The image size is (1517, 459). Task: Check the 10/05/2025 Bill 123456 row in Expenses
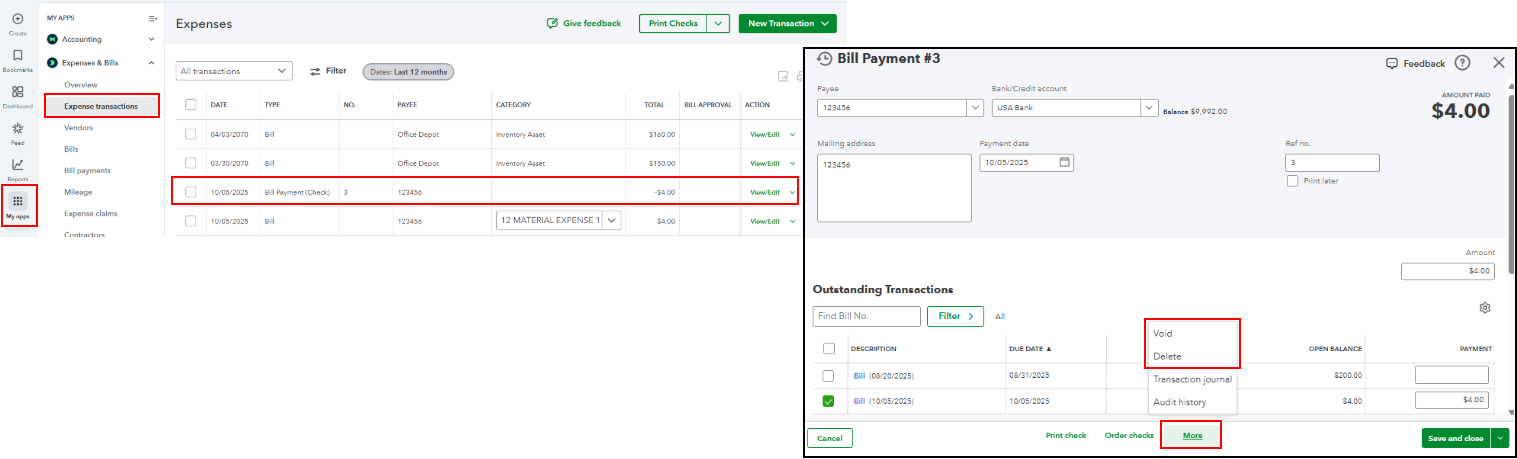(x=190, y=221)
